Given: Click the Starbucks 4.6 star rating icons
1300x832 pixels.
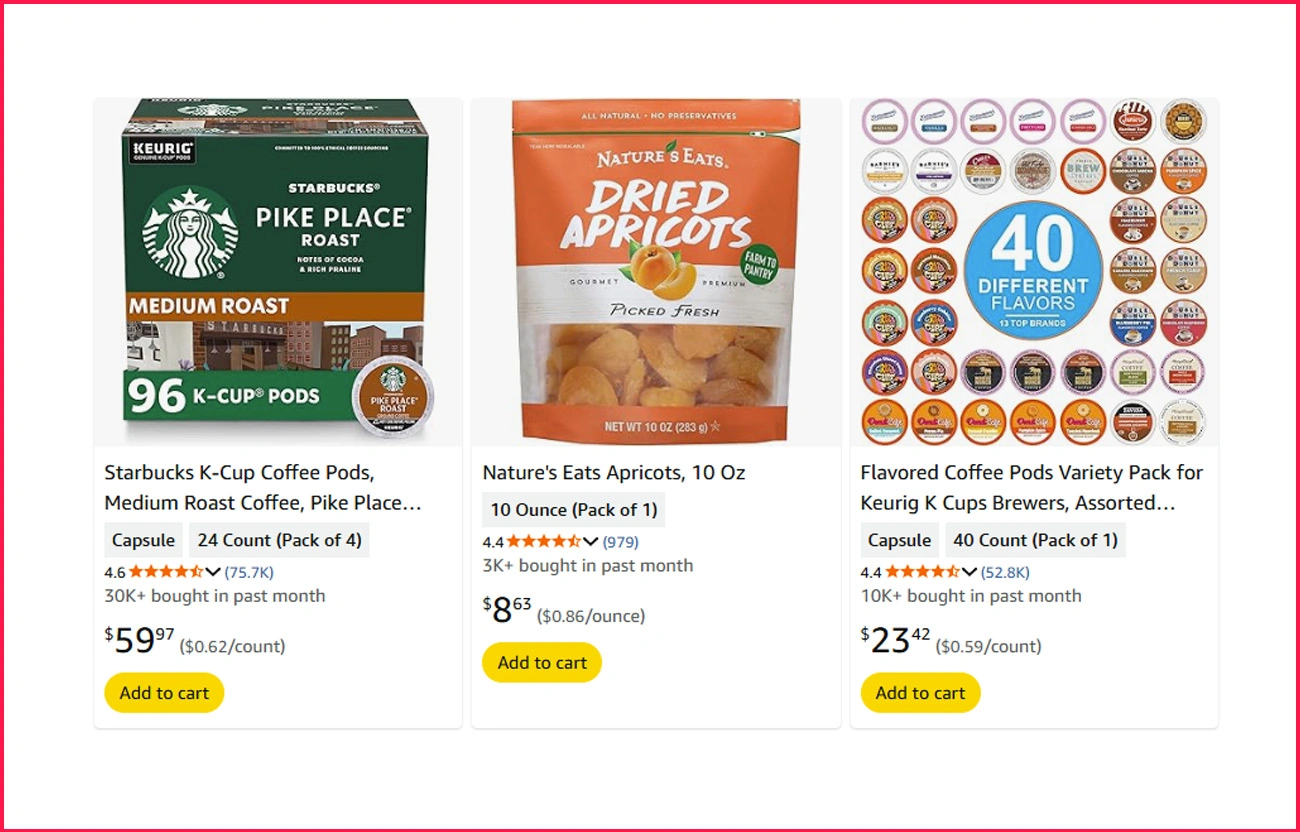Looking at the screenshot, I should pos(166,572).
